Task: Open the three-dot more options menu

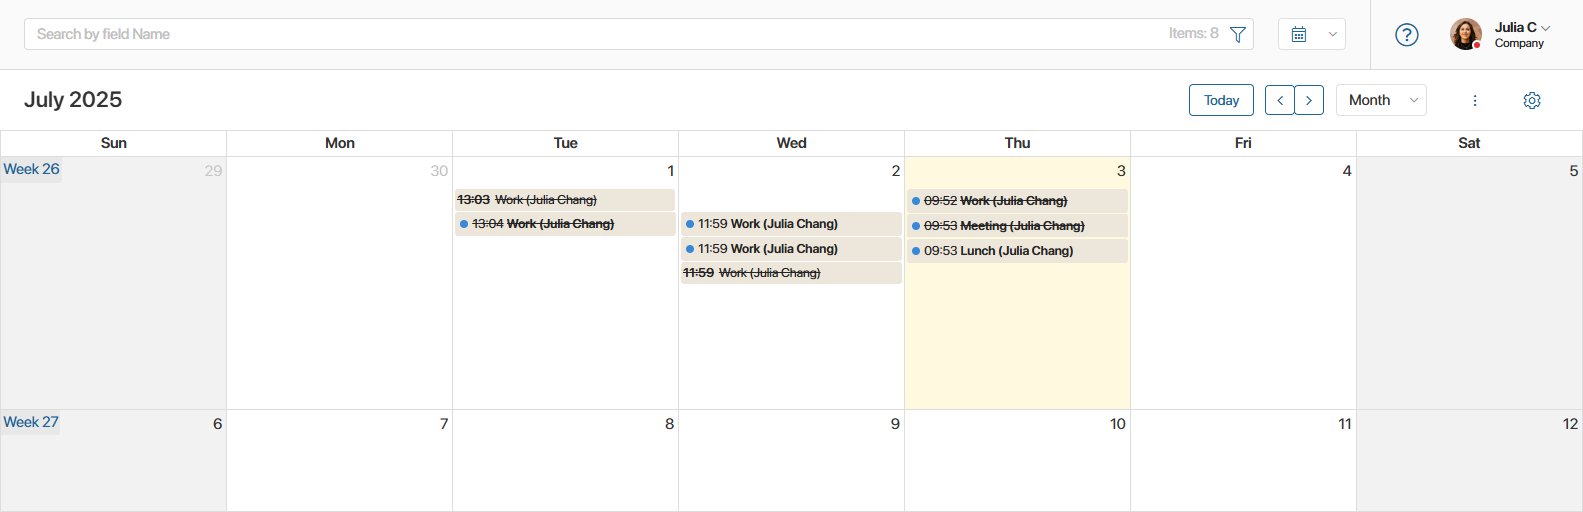Action: pyautogui.click(x=1475, y=100)
